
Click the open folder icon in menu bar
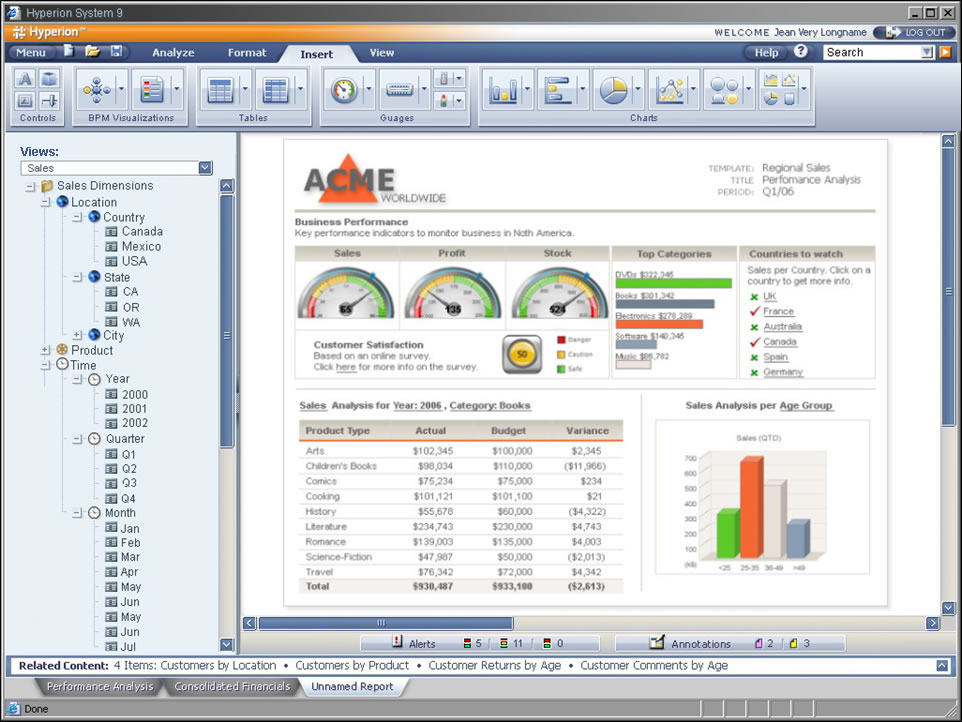click(92, 52)
